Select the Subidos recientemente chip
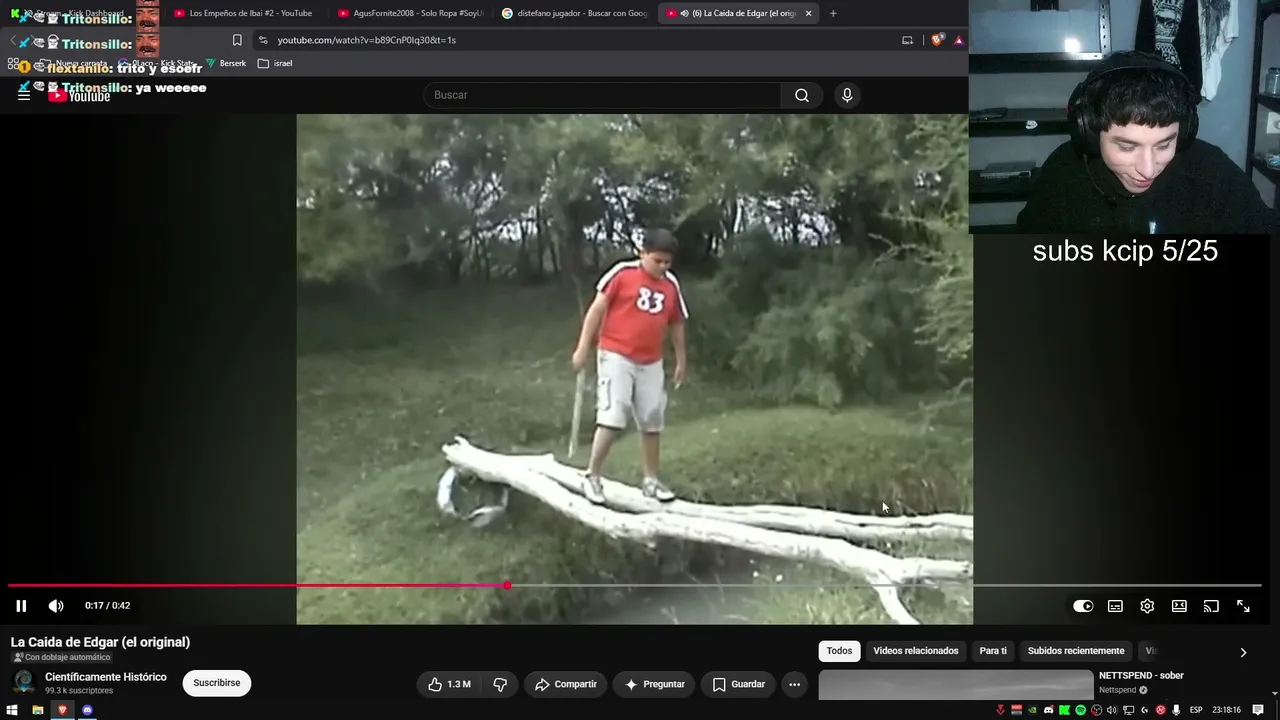The width and height of the screenshot is (1280, 720). [x=1076, y=651]
